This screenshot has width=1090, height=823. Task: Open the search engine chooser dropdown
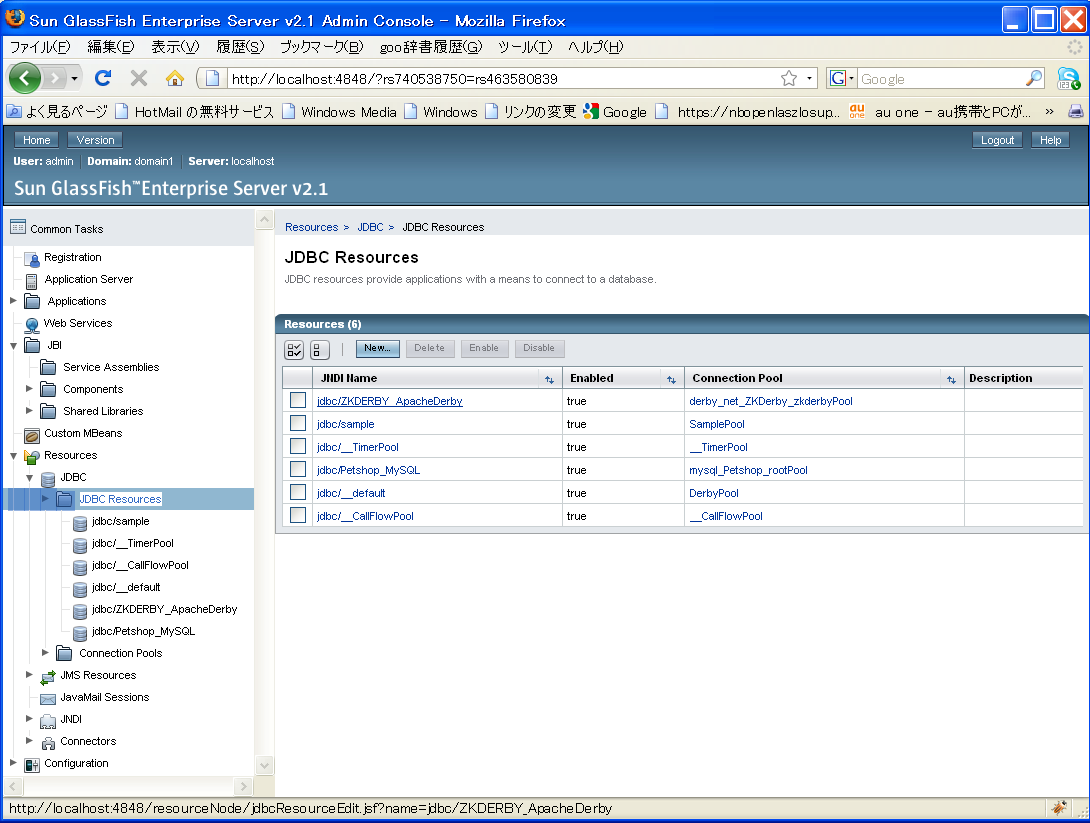[842, 79]
